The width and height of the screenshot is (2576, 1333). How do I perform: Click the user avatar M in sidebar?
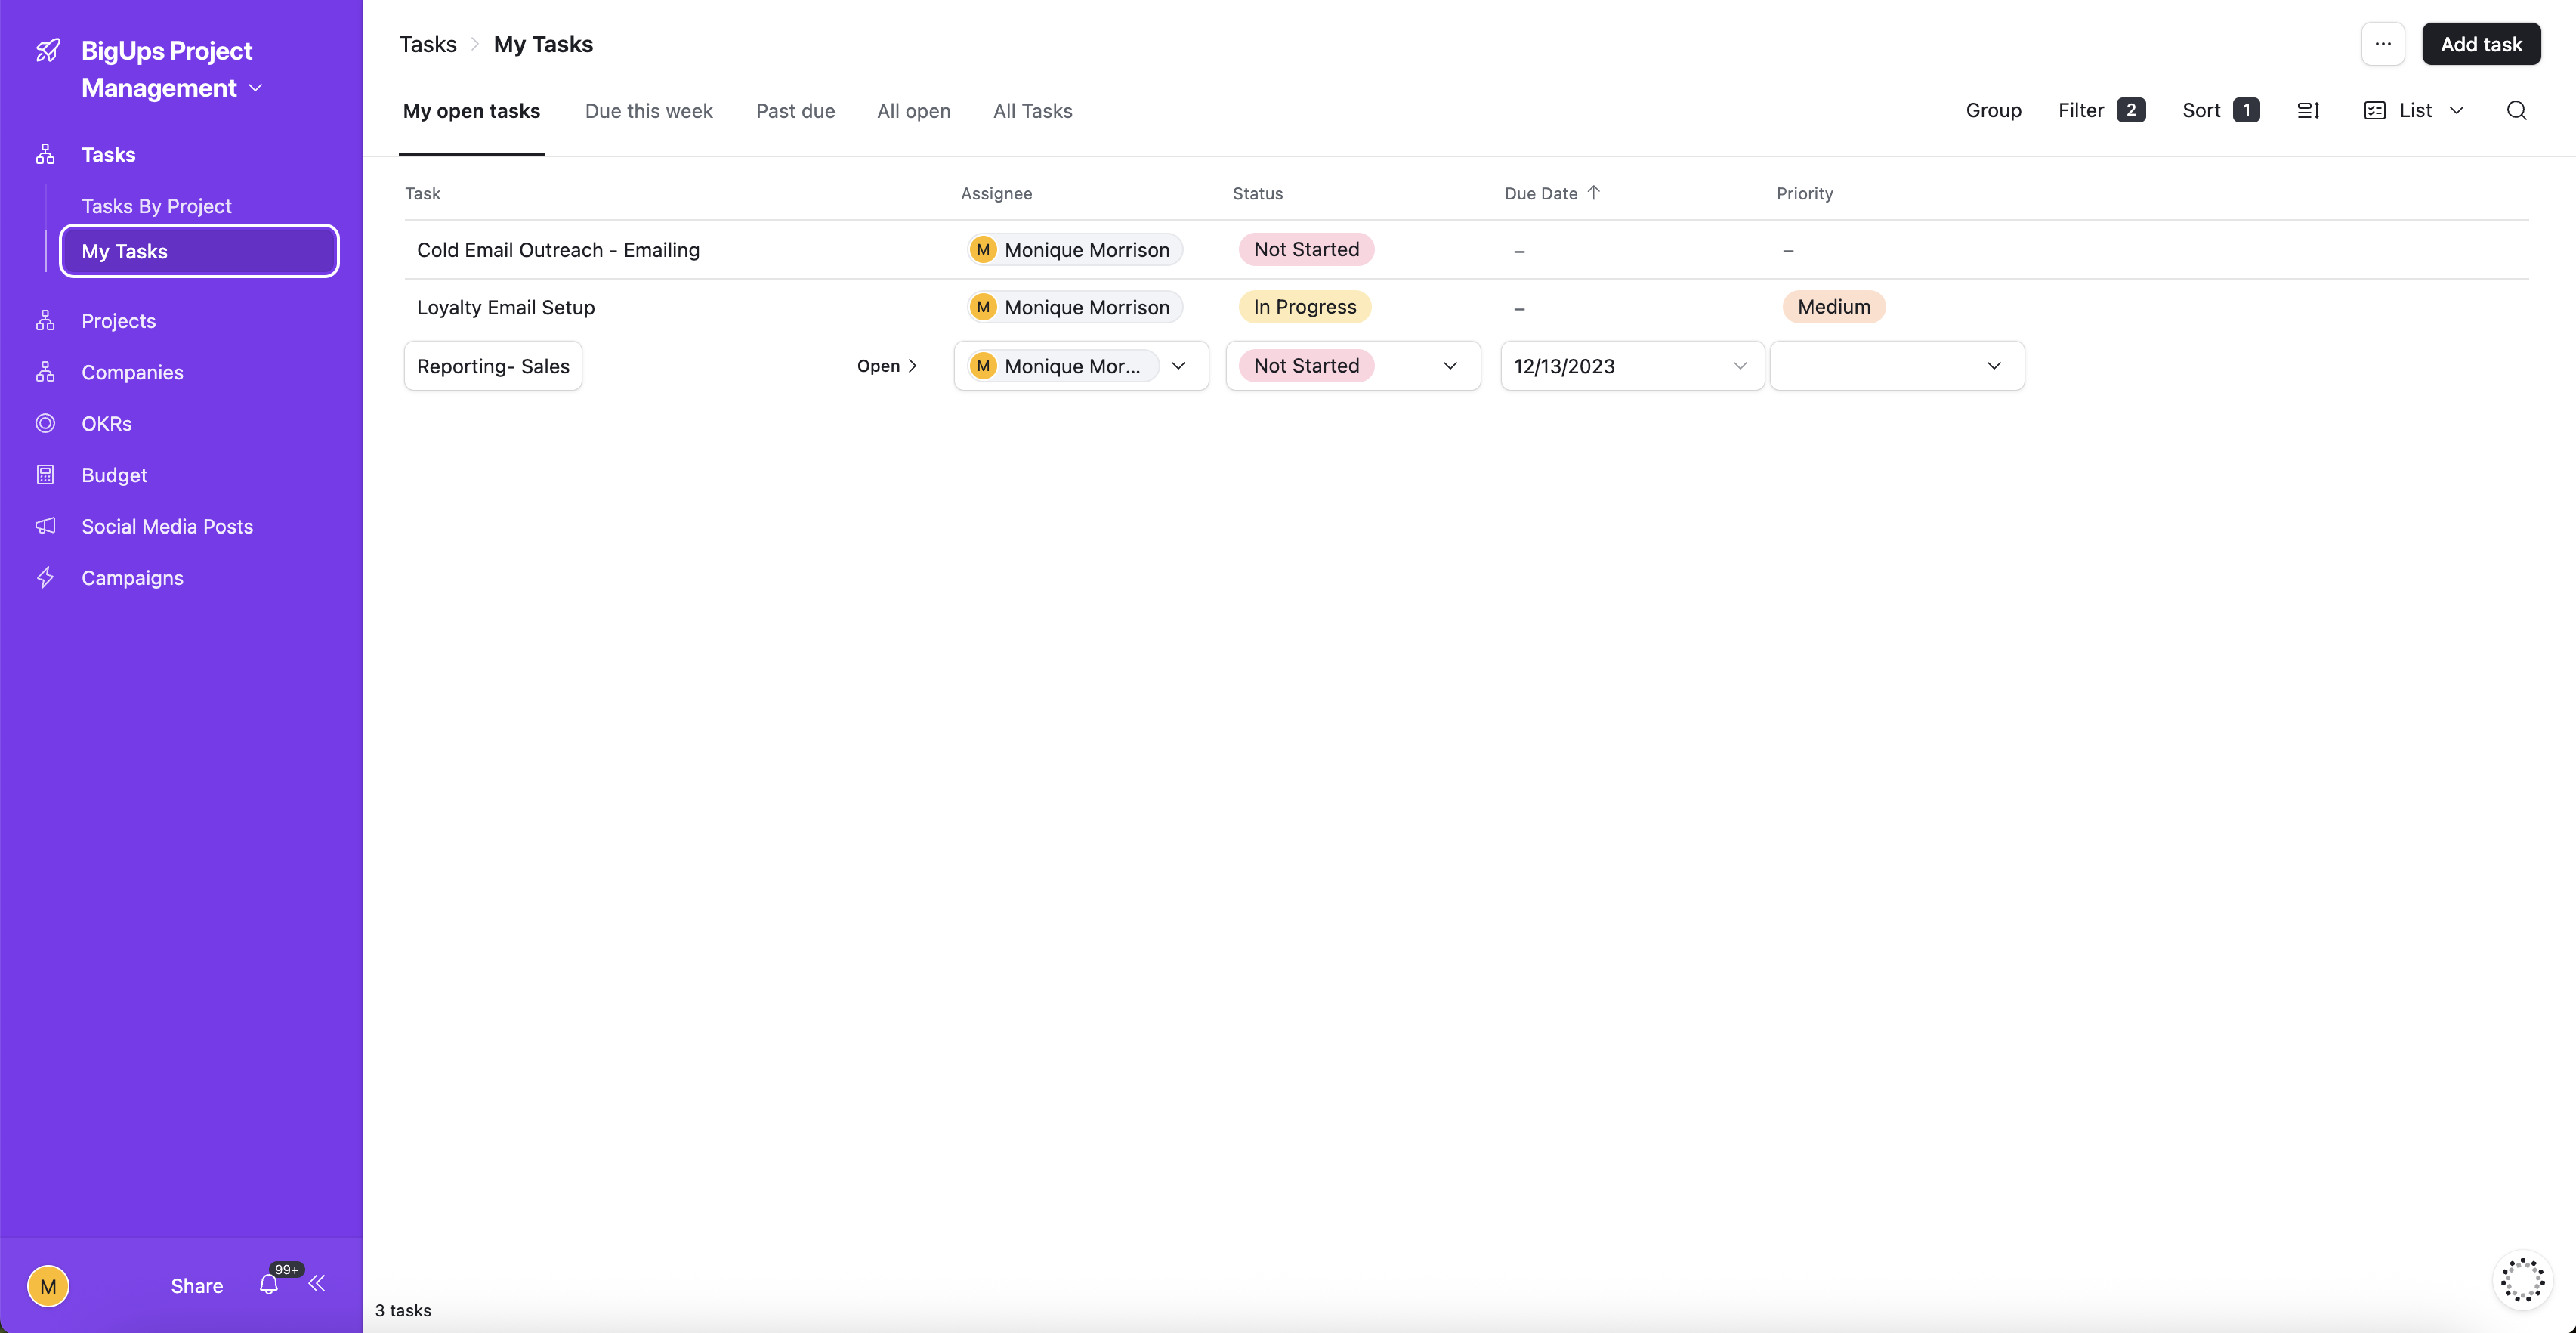[48, 1286]
